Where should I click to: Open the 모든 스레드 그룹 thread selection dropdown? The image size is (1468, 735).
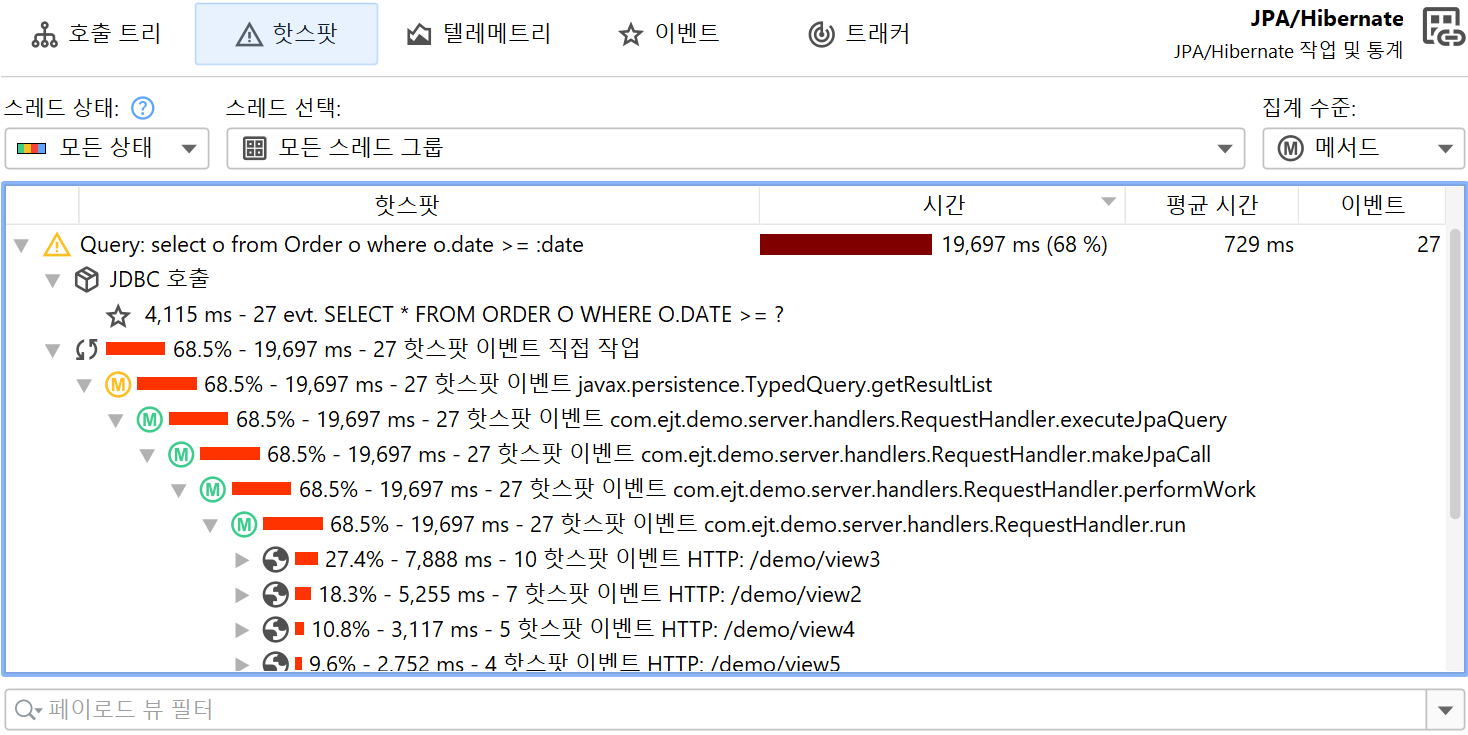pyautogui.click(x=735, y=149)
